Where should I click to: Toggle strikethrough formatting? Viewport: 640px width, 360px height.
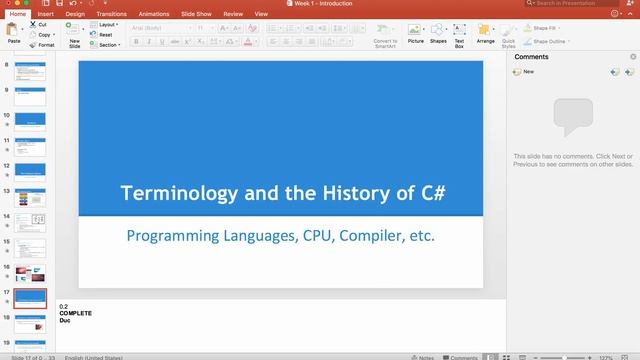175,41
